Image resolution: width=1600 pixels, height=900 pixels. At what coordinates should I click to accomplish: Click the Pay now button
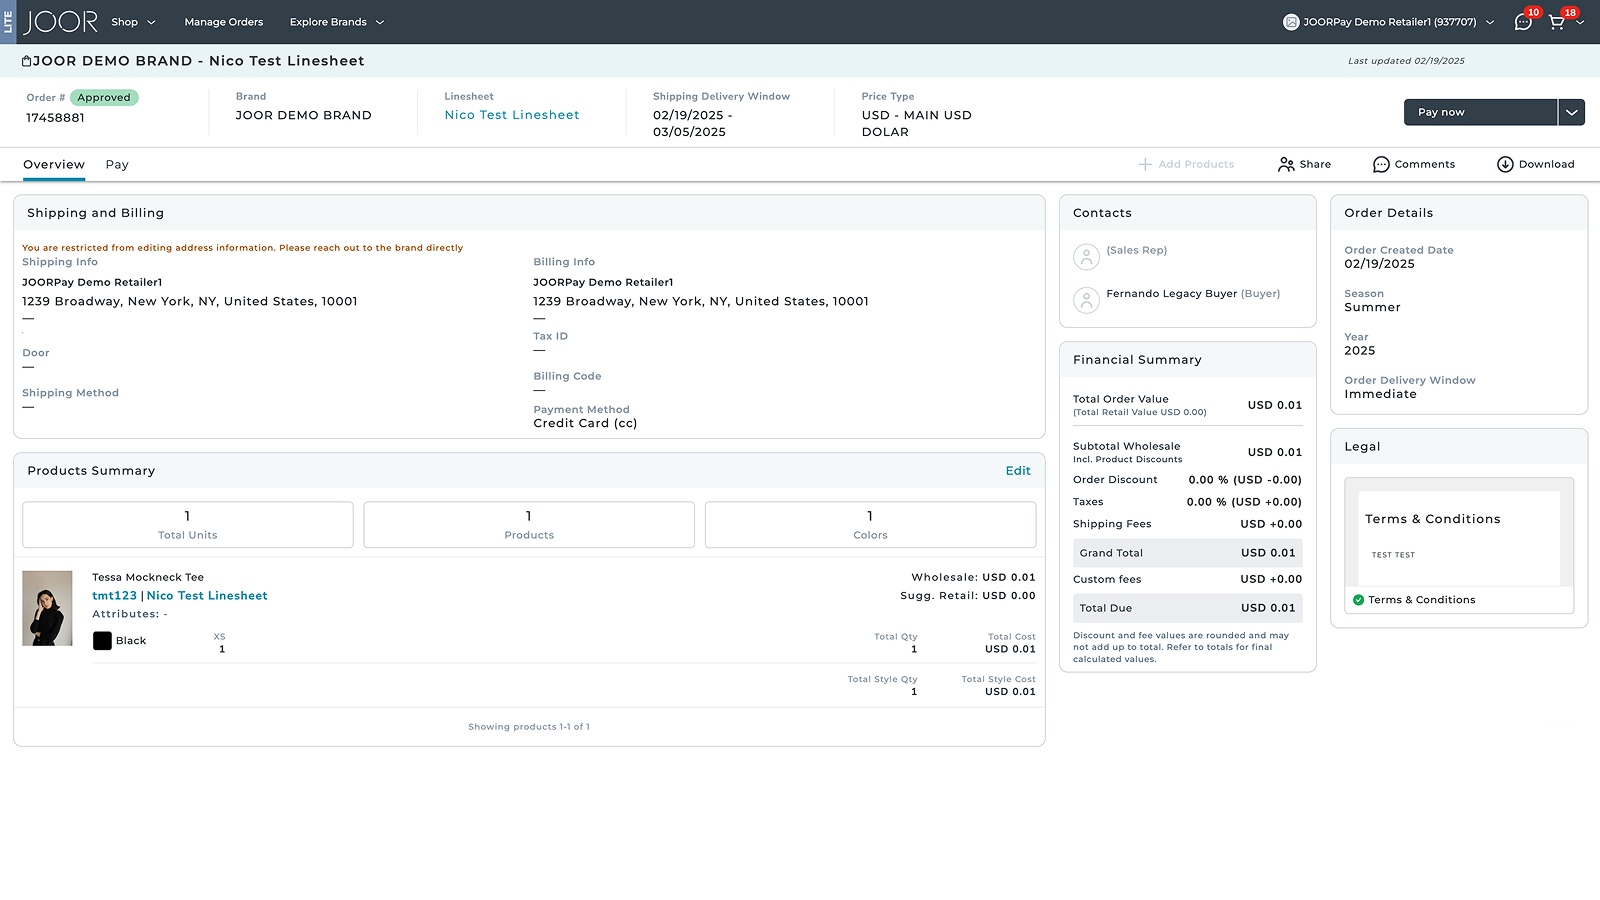(x=1480, y=112)
